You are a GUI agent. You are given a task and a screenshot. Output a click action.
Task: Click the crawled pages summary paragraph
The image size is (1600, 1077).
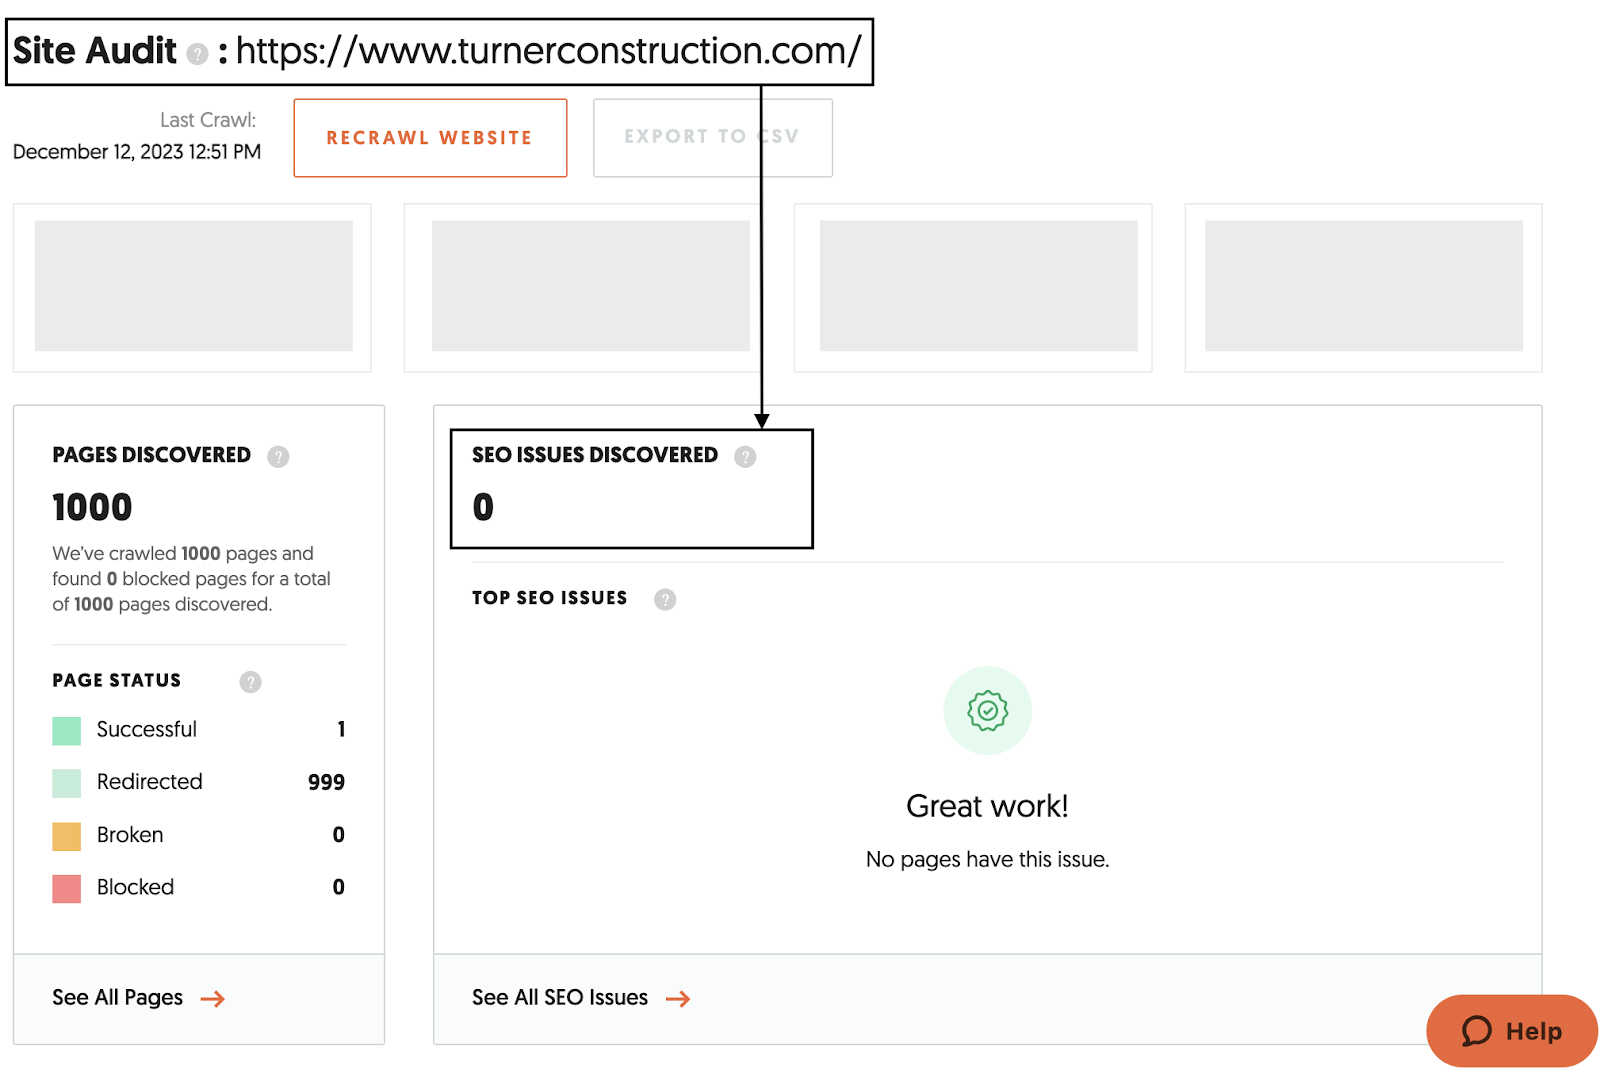coord(191,579)
